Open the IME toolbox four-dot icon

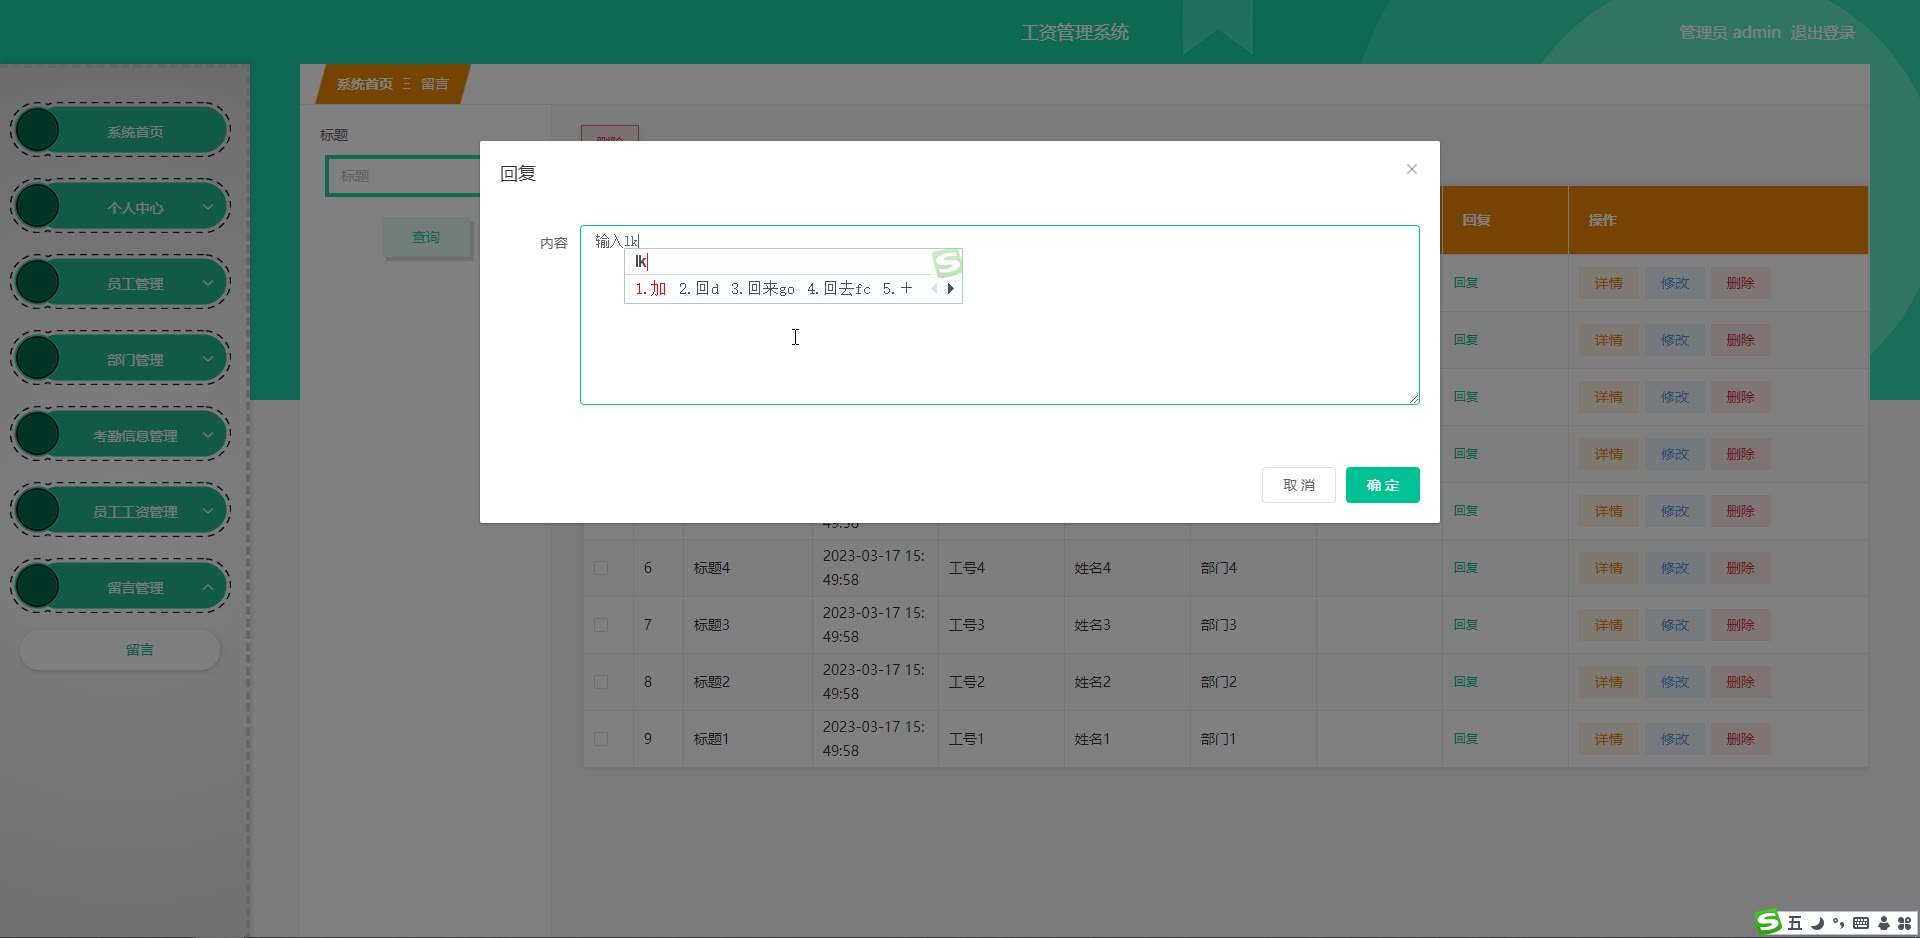tap(1904, 923)
